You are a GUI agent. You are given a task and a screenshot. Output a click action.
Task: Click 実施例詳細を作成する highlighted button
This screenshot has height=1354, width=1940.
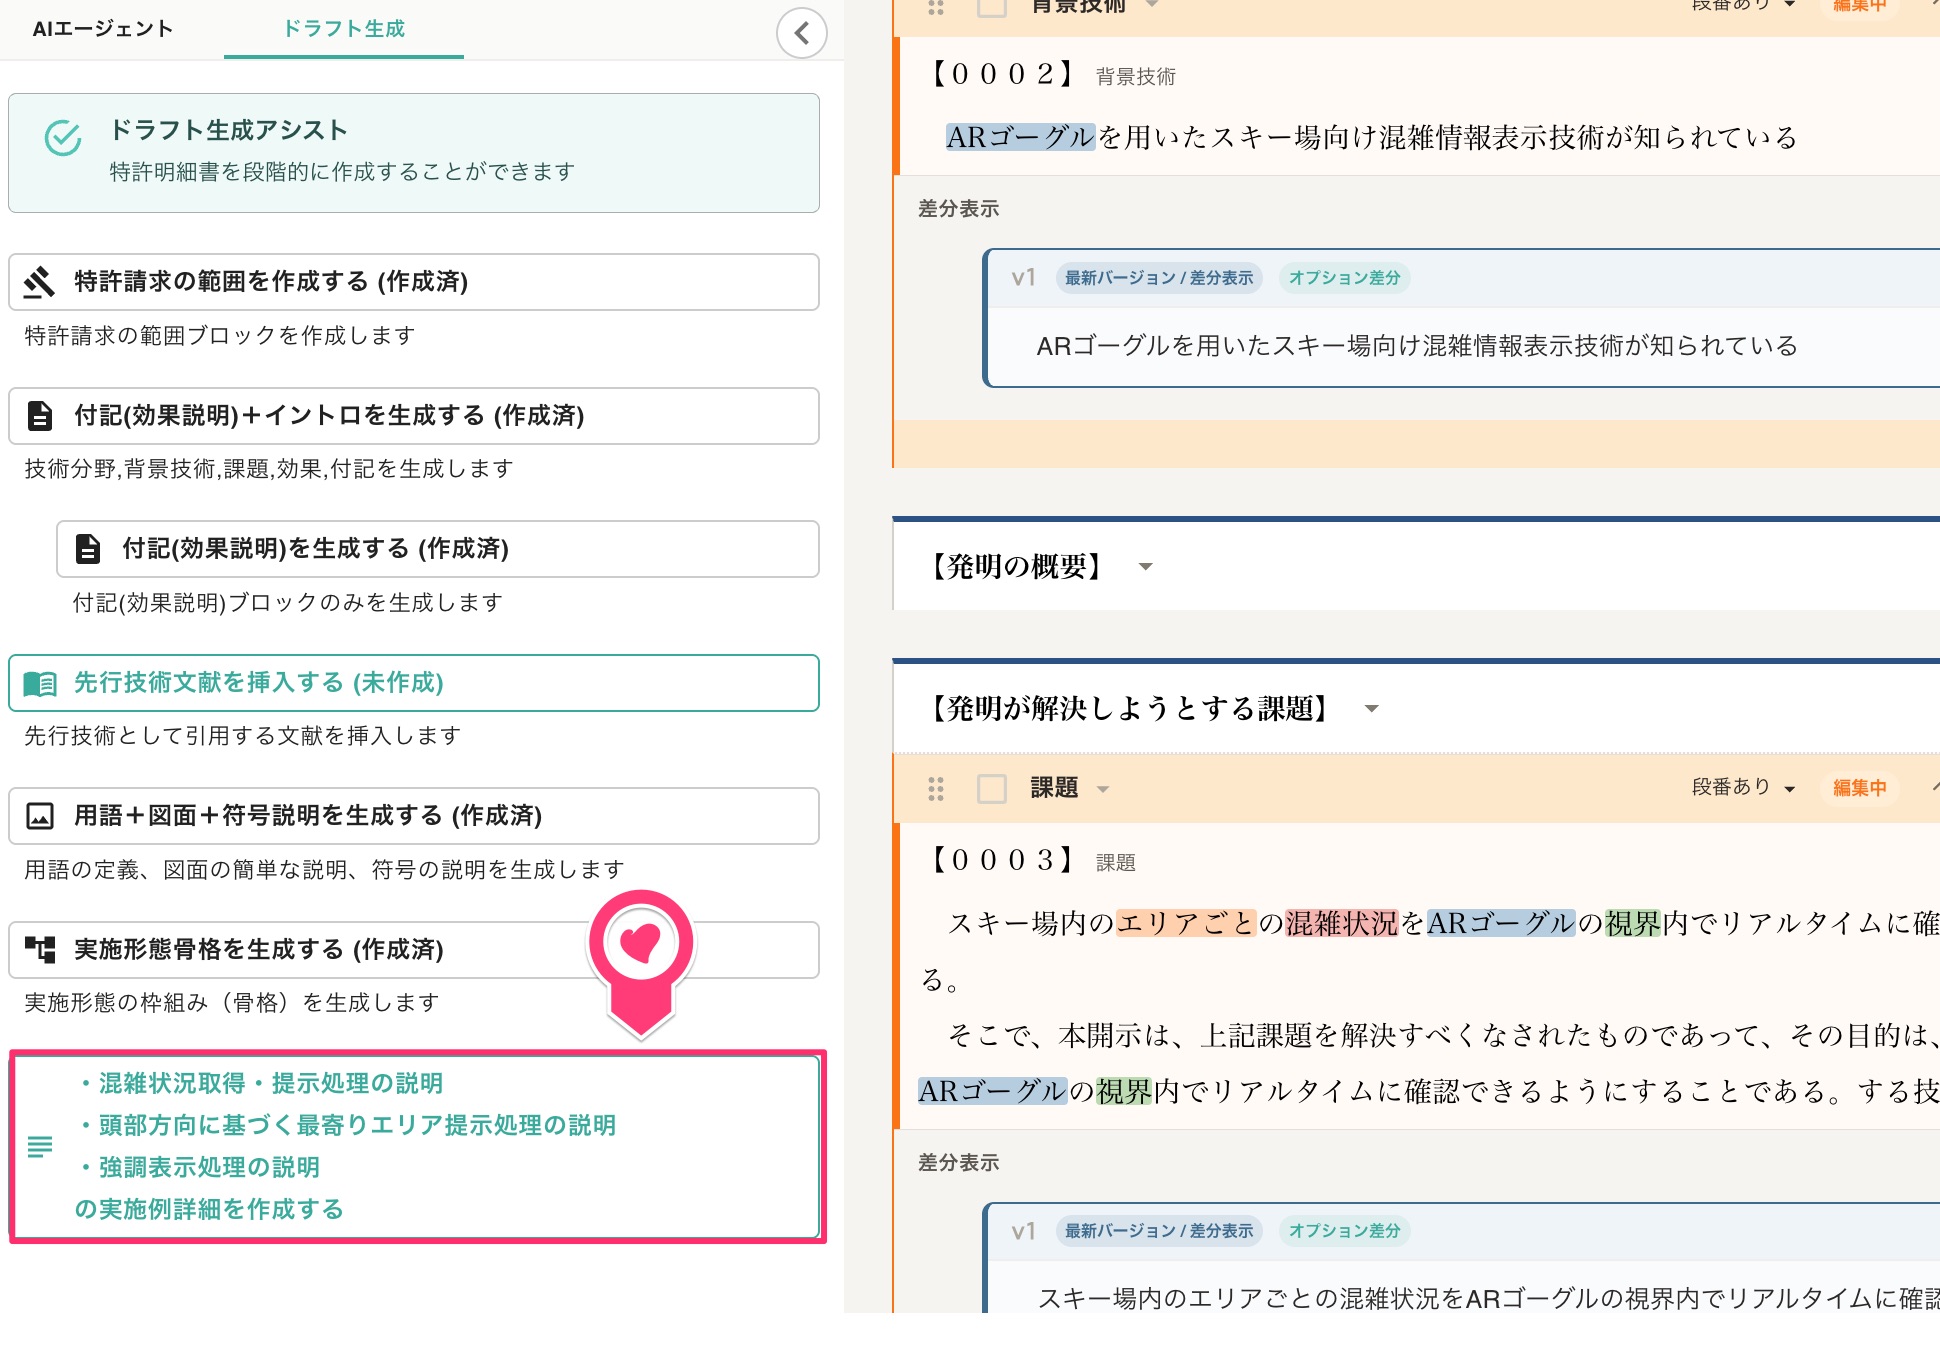416,1146
